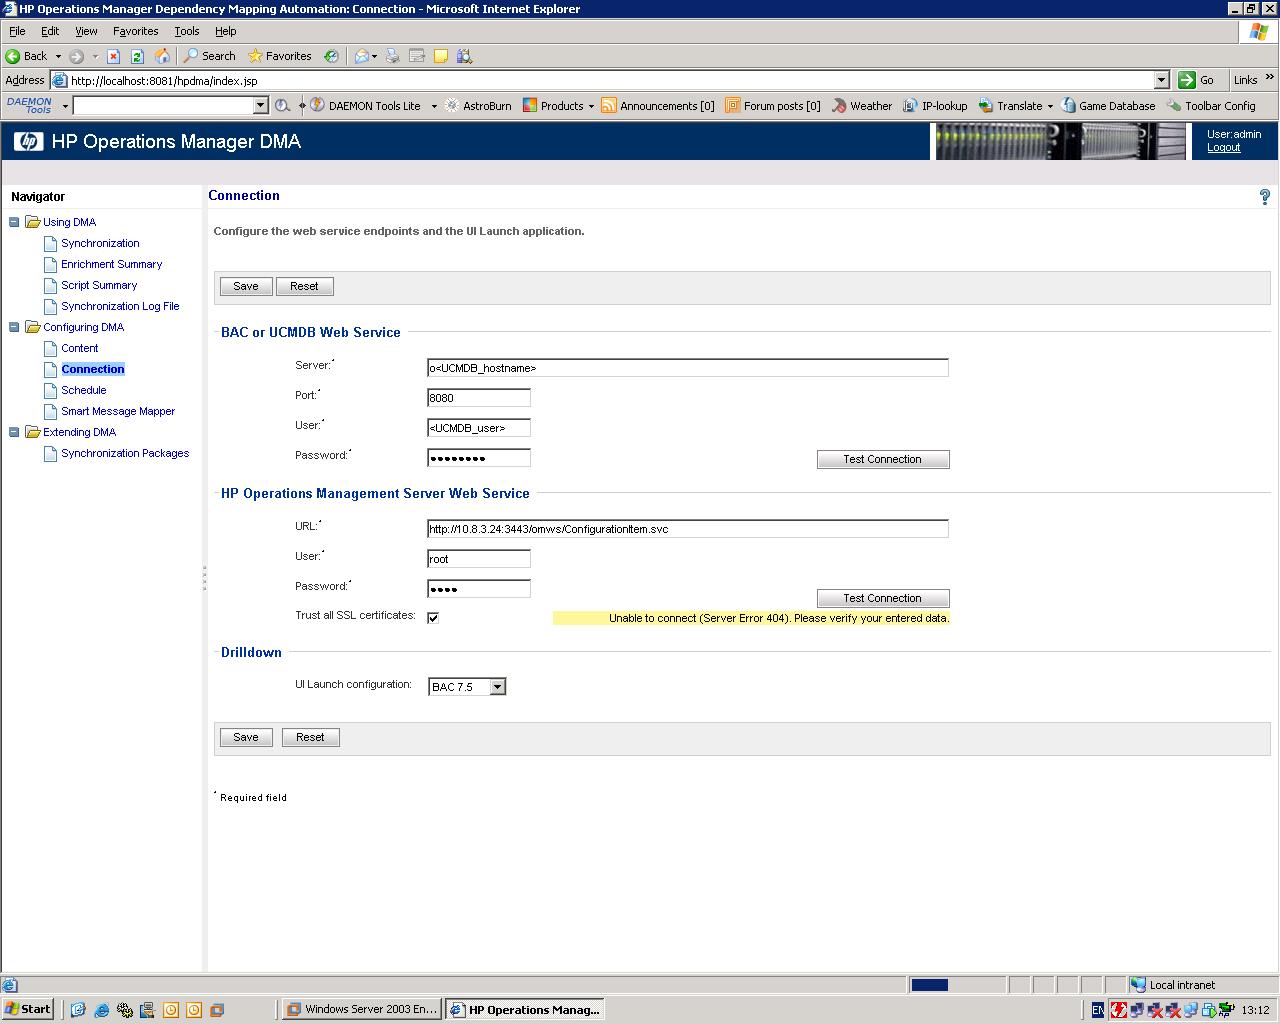Image resolution: width=1280 pixels, height=1024 pixels.
Task: Open Weather from the DAEMON toolbar
Action: coord(861,106)
